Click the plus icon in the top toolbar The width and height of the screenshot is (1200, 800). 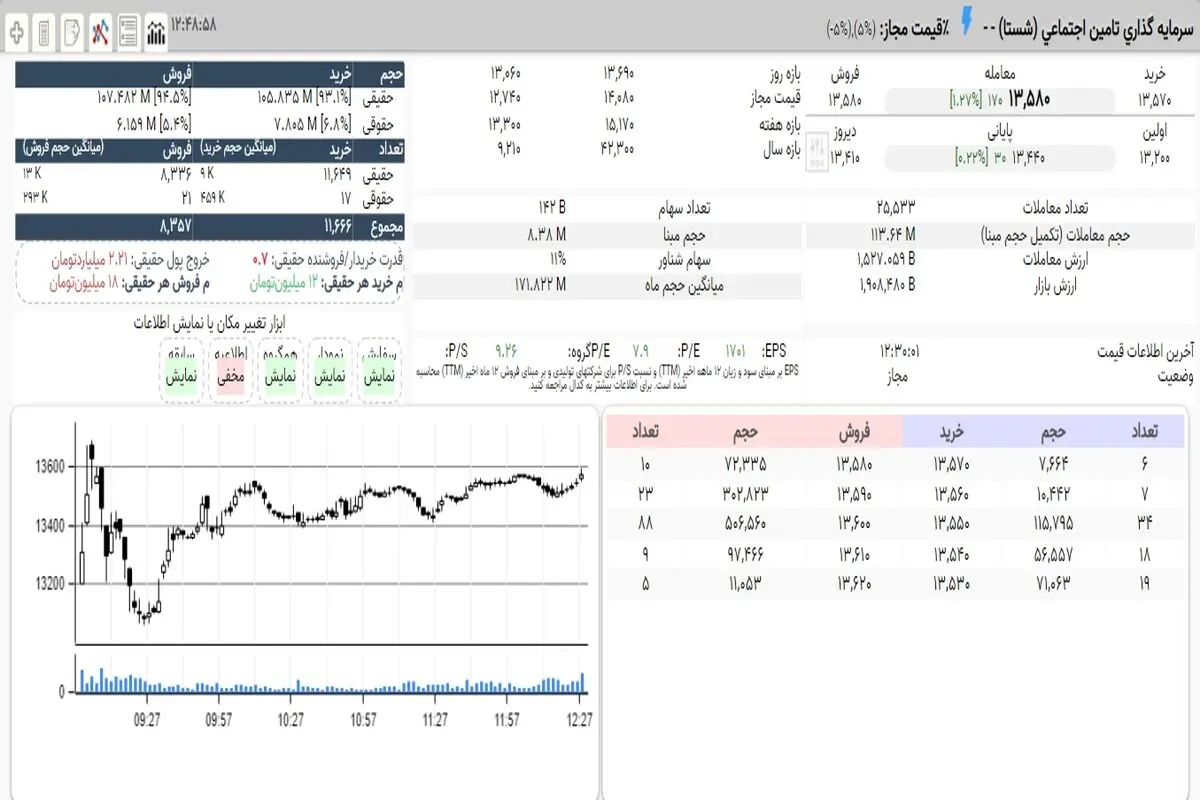[x=17, y=31]
